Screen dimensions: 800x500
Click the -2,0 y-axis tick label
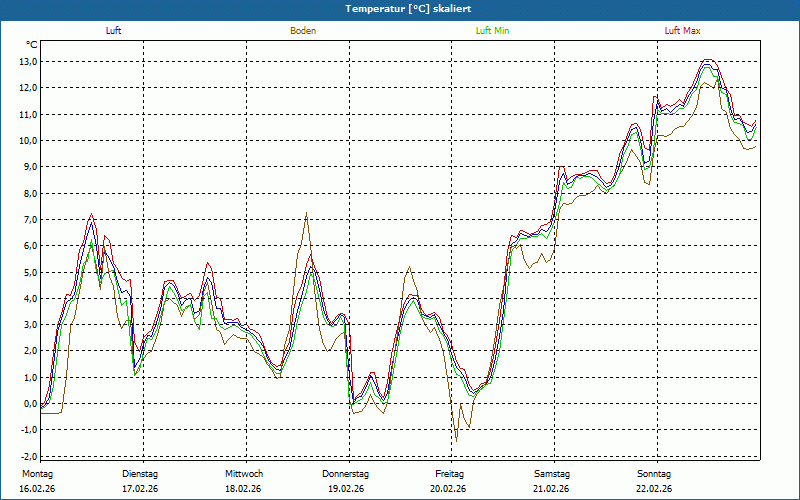27,457
